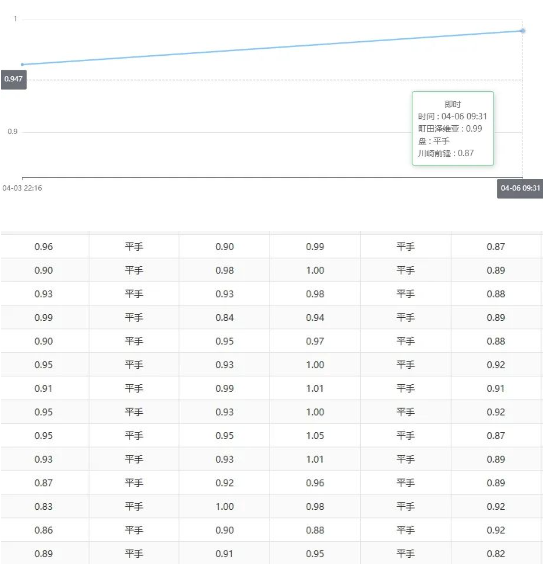
Task: Select the 0.83 value in the first column
Action: [44, 506]
